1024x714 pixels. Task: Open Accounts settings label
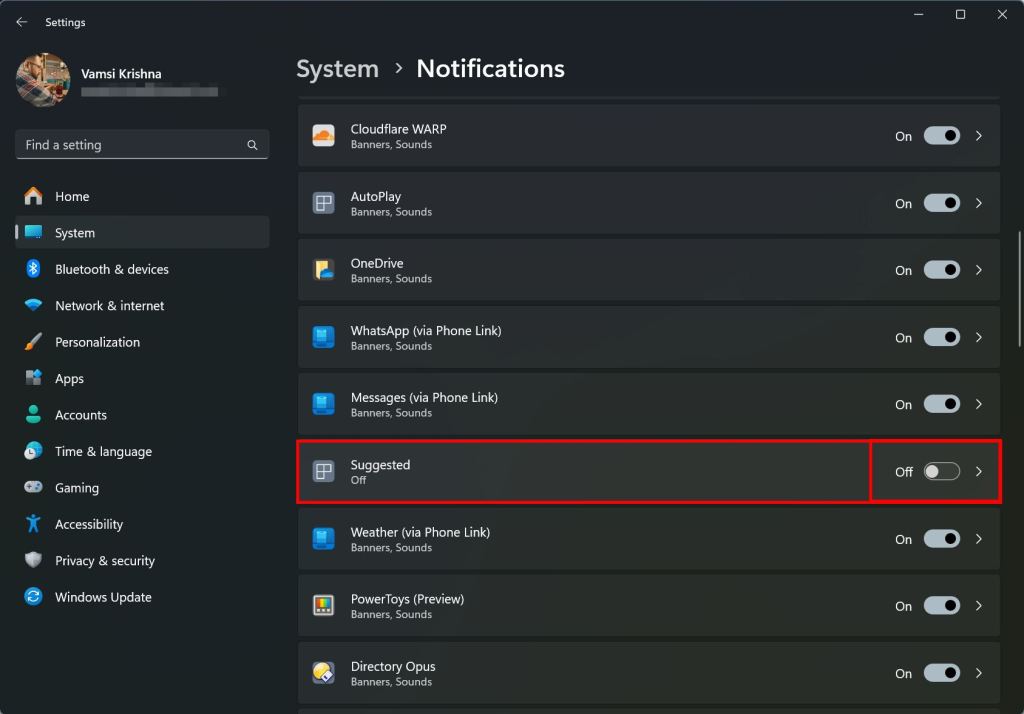pyautogui.click(x=81, y=415)
